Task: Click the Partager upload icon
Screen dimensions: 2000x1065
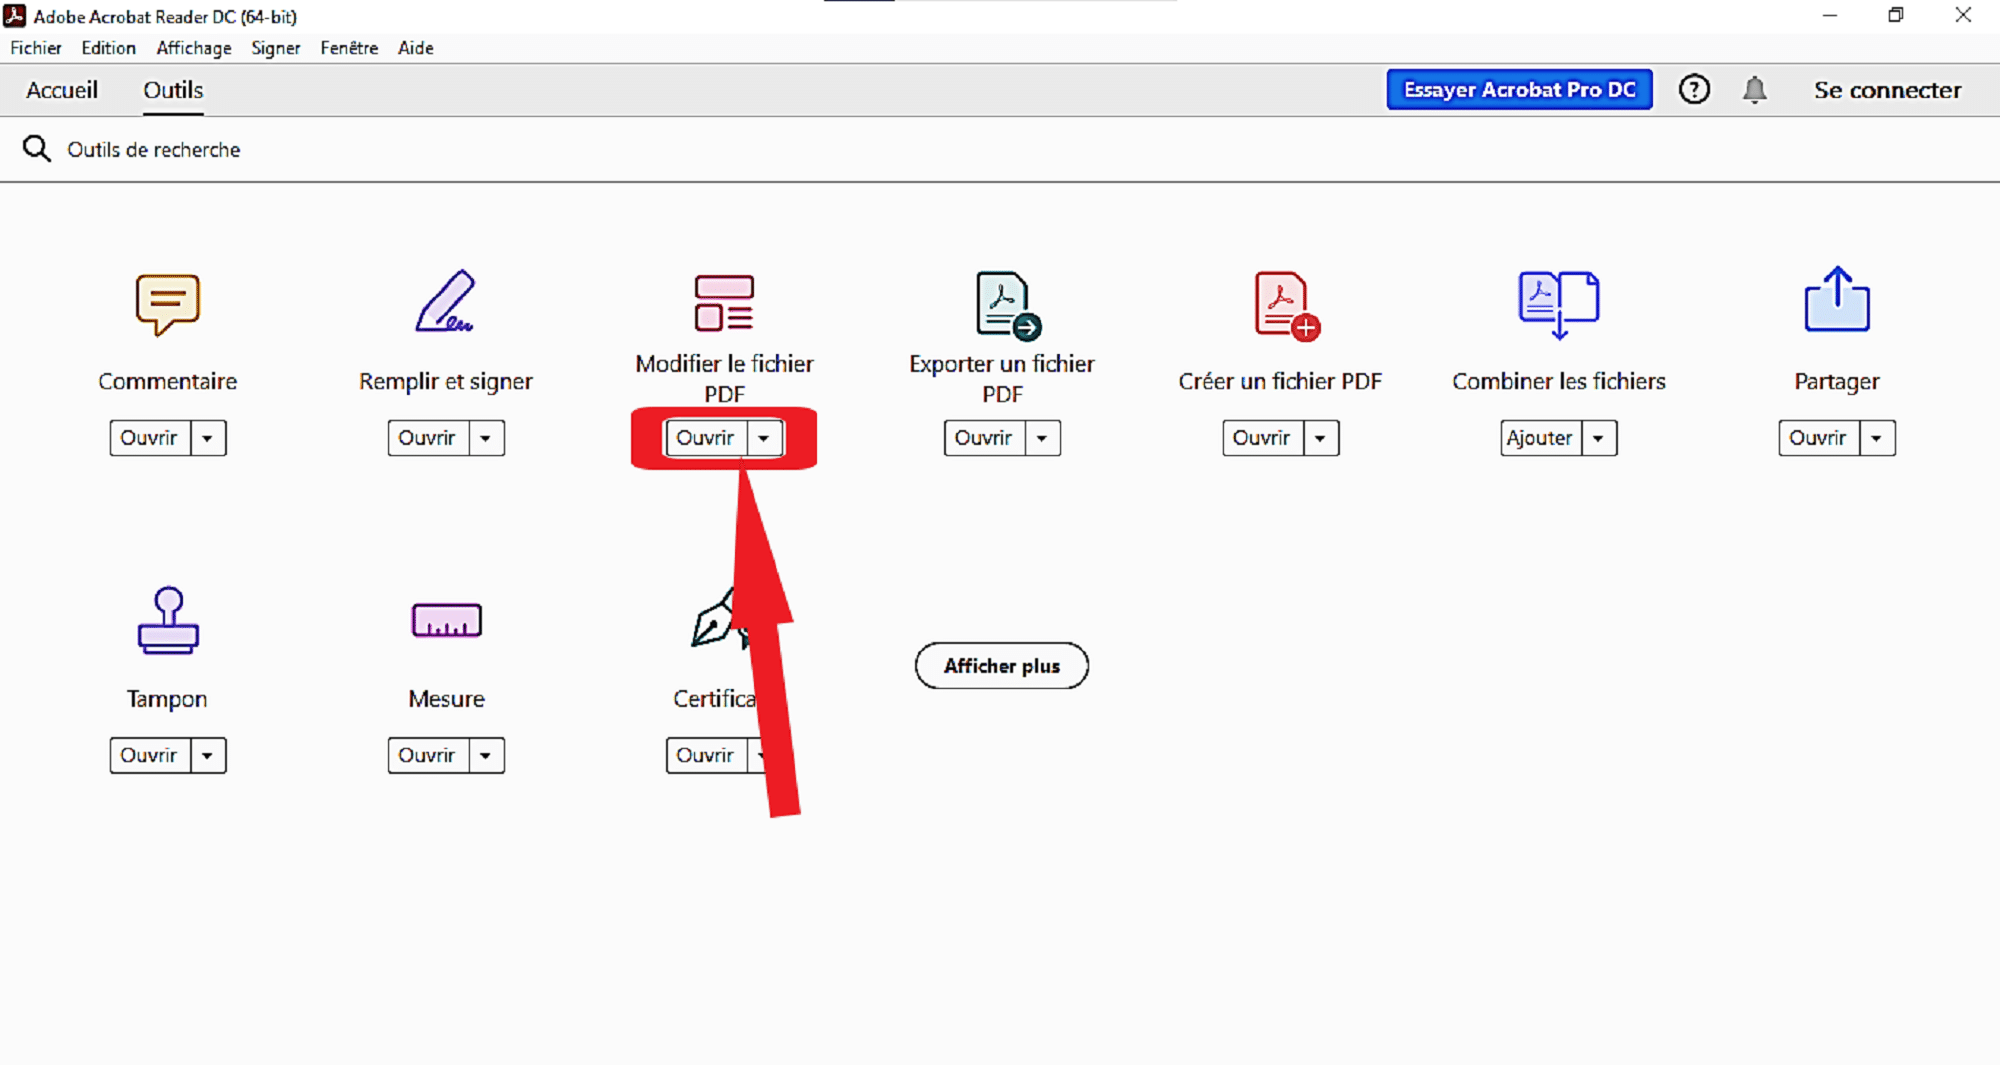Action: click(x=1837, y=299)
